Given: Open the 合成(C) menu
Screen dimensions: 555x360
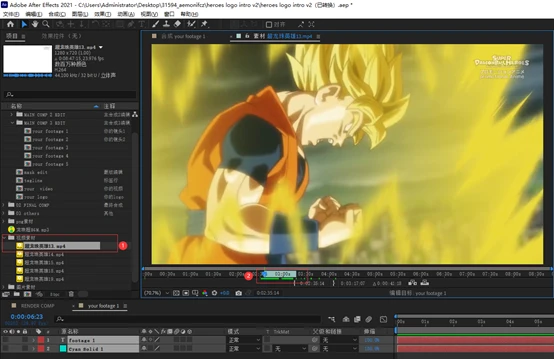Looking at the screenshot, I should click(x=57, y=14).
